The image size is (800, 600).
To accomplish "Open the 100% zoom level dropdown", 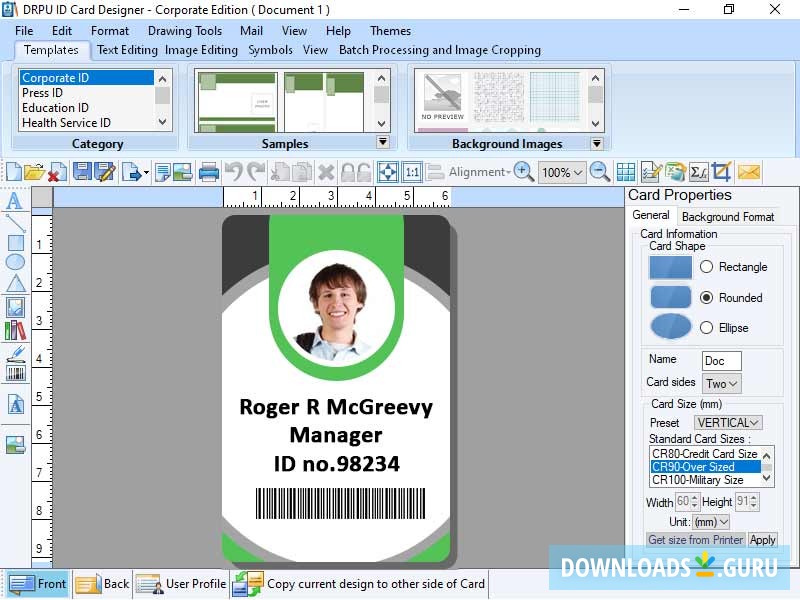I will click(561, 172).
